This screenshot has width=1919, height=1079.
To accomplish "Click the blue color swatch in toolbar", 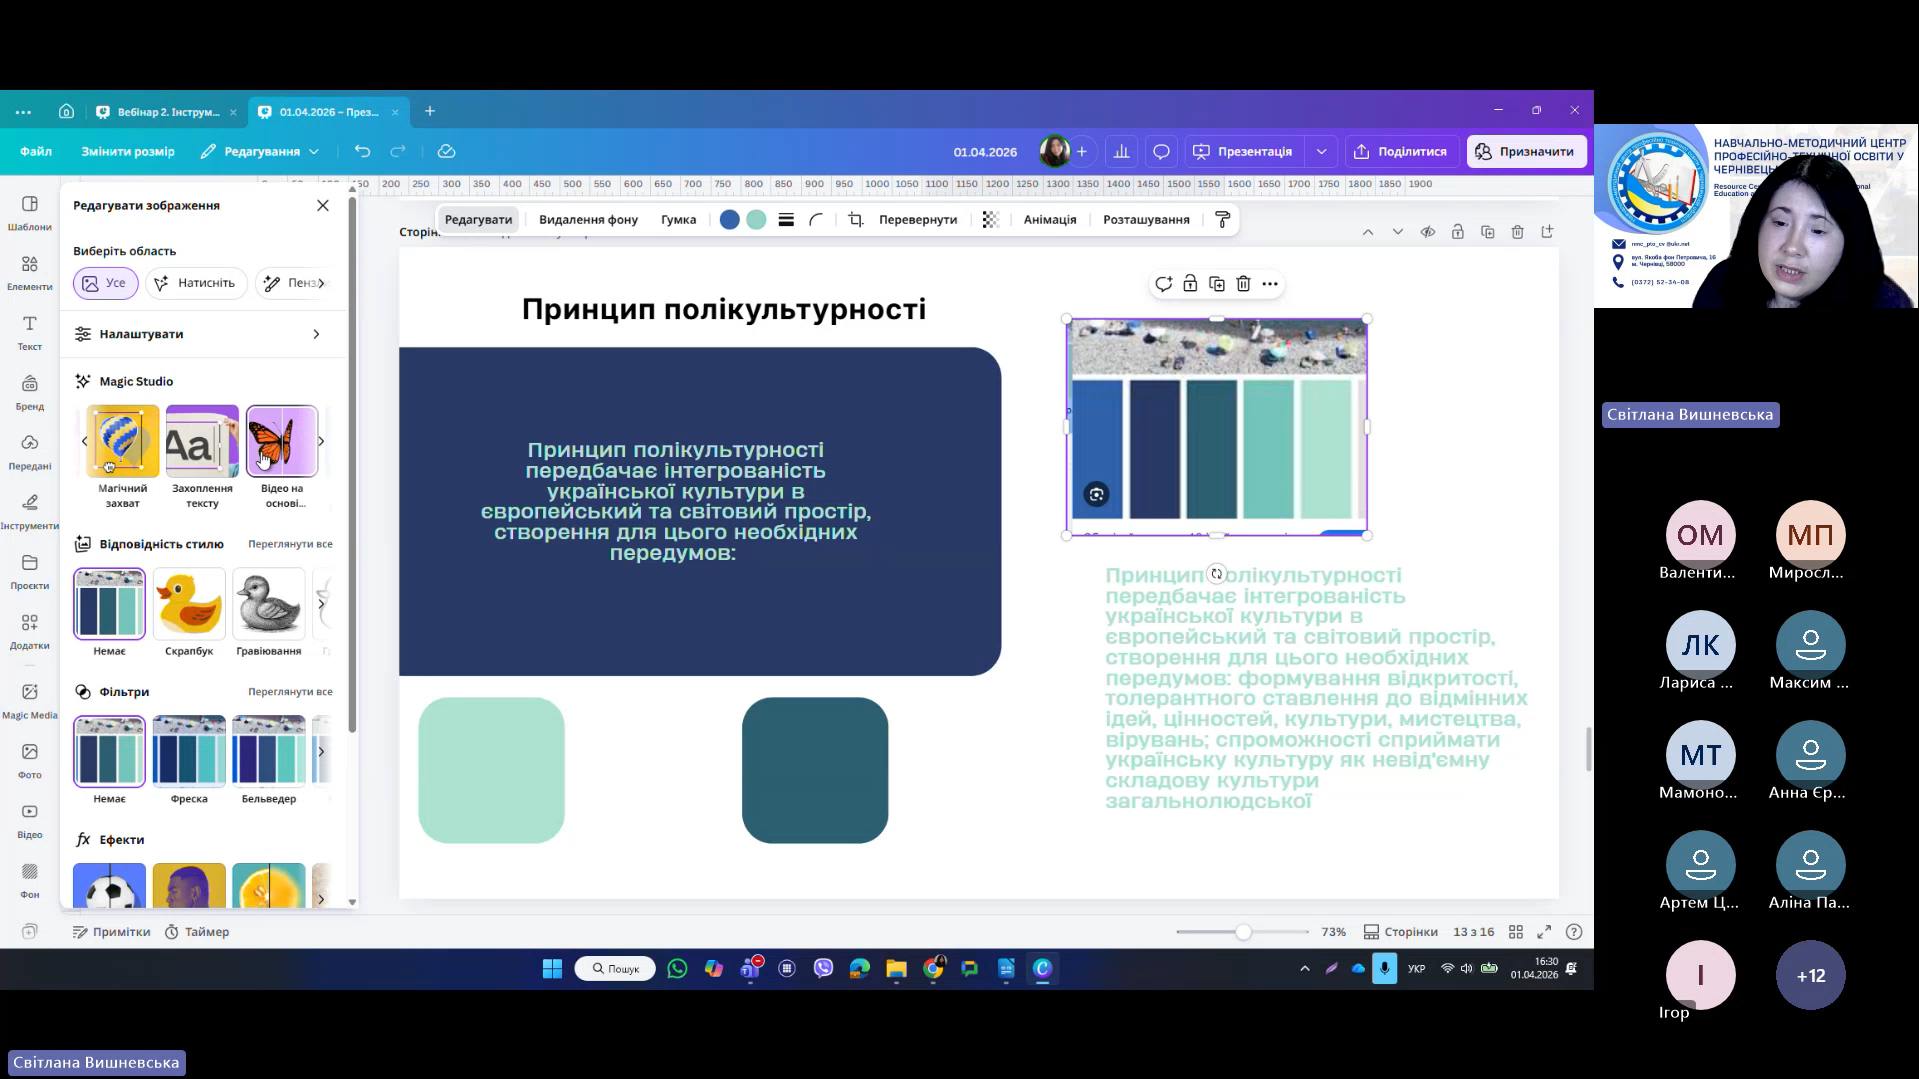I will 729,220.
